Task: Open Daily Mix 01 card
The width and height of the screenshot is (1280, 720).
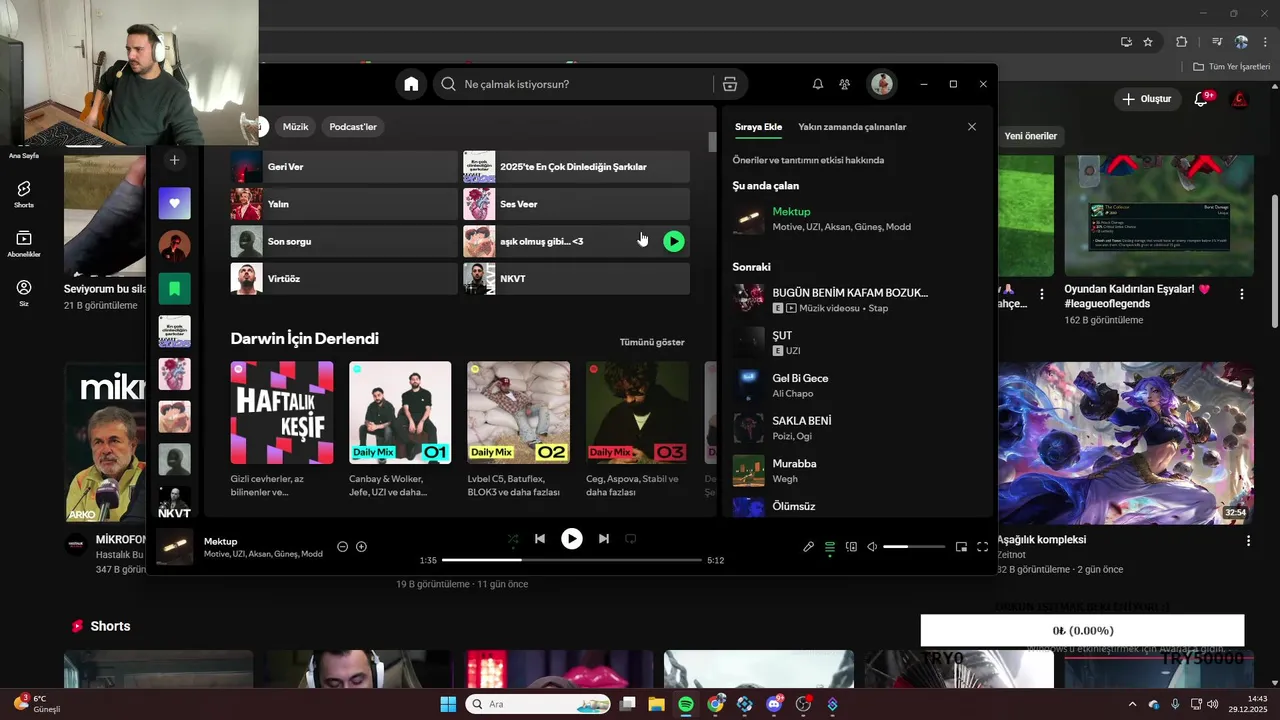Action: point(400,430)
